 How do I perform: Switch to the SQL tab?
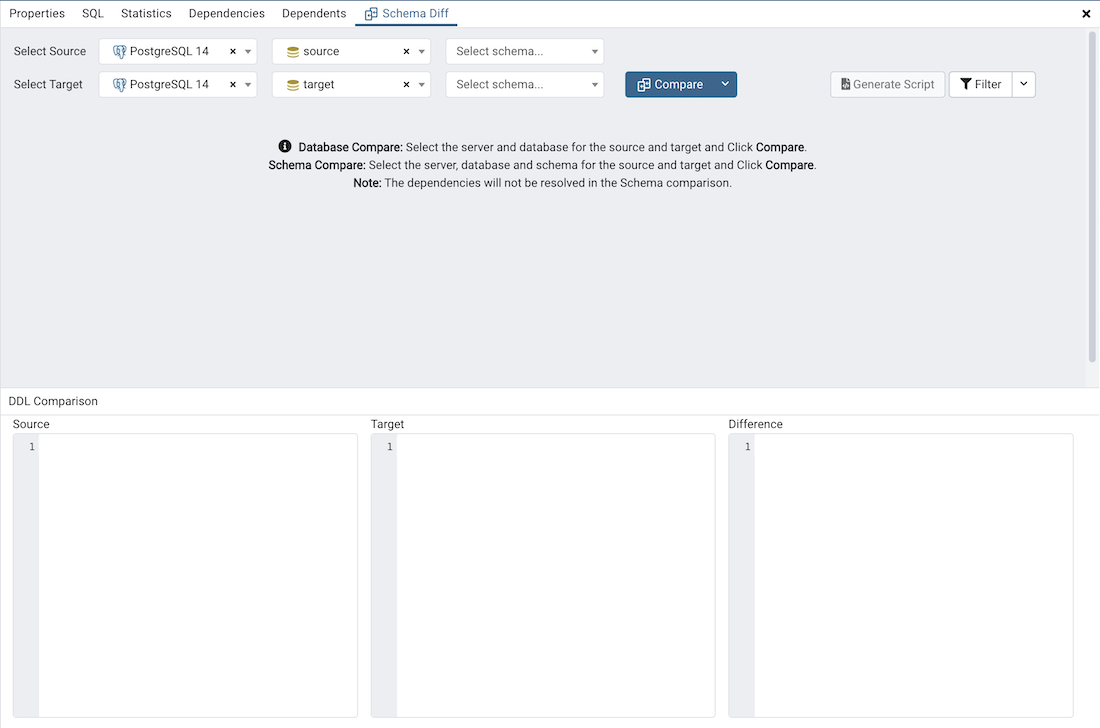click(93, 13)
